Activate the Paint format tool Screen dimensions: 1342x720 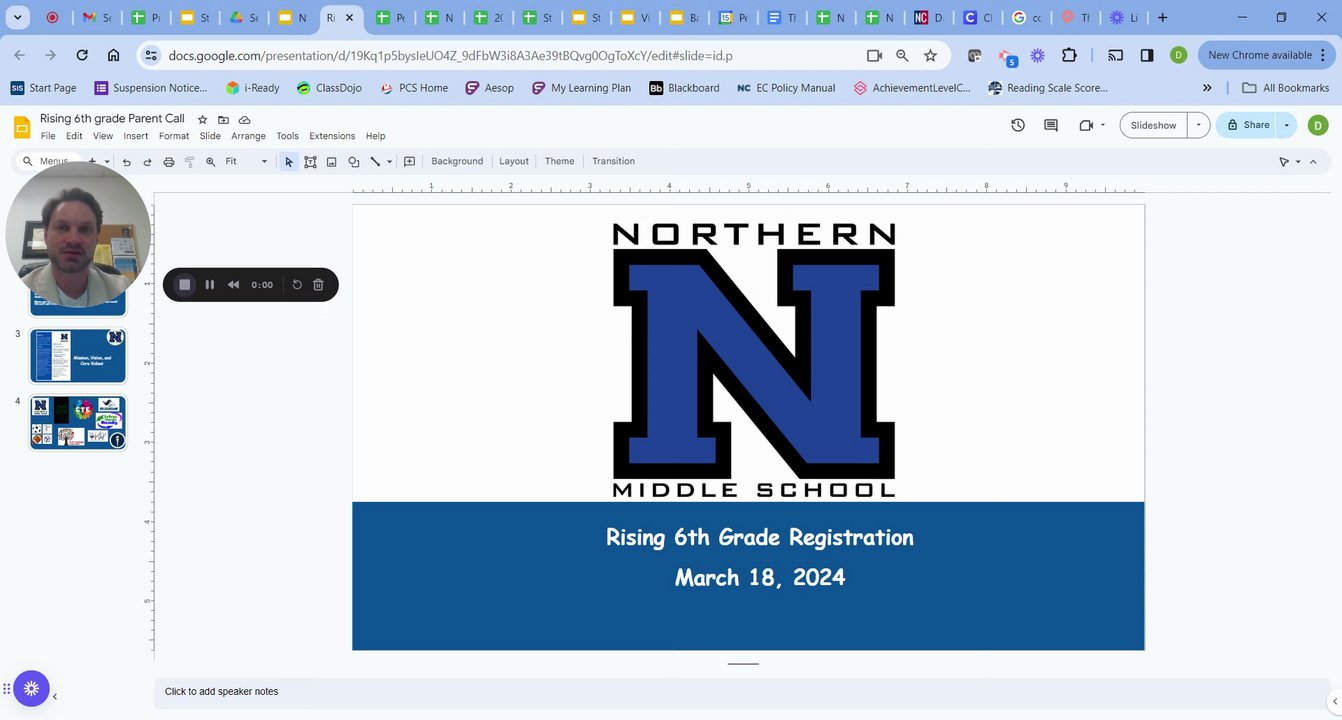(189, 161)
